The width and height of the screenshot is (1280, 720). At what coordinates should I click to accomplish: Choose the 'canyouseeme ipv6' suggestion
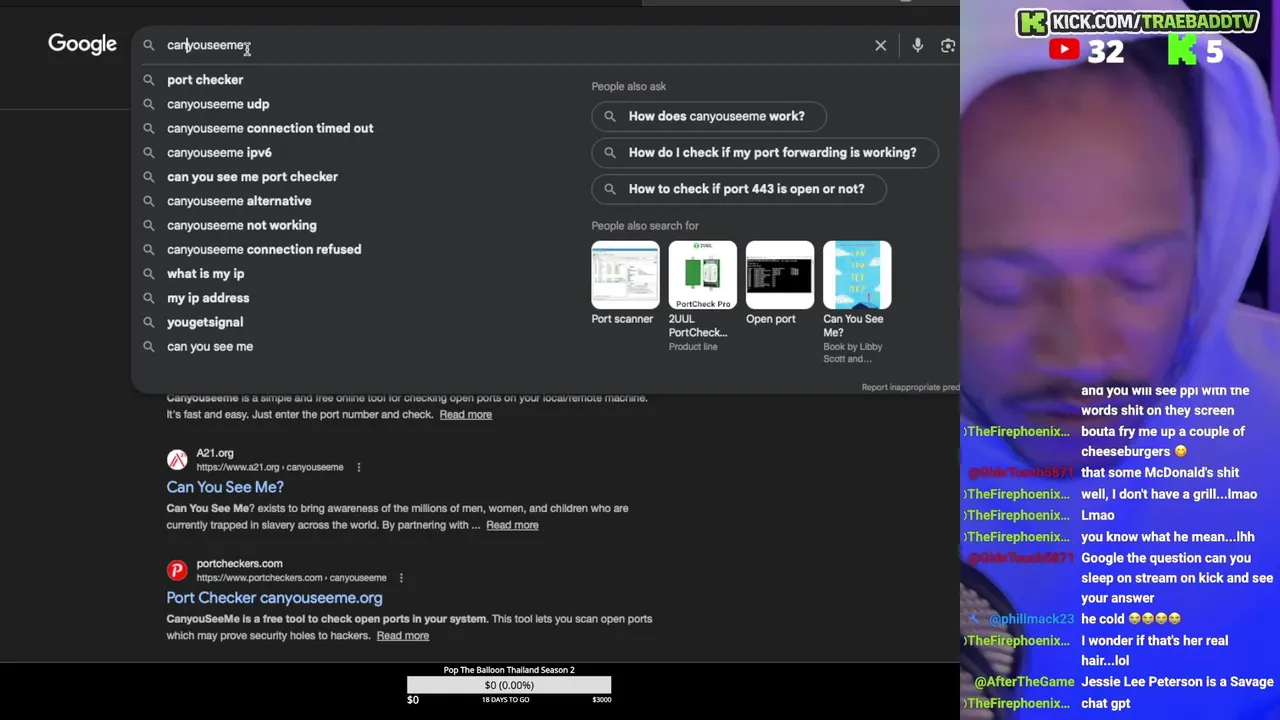tap(219, 152)
